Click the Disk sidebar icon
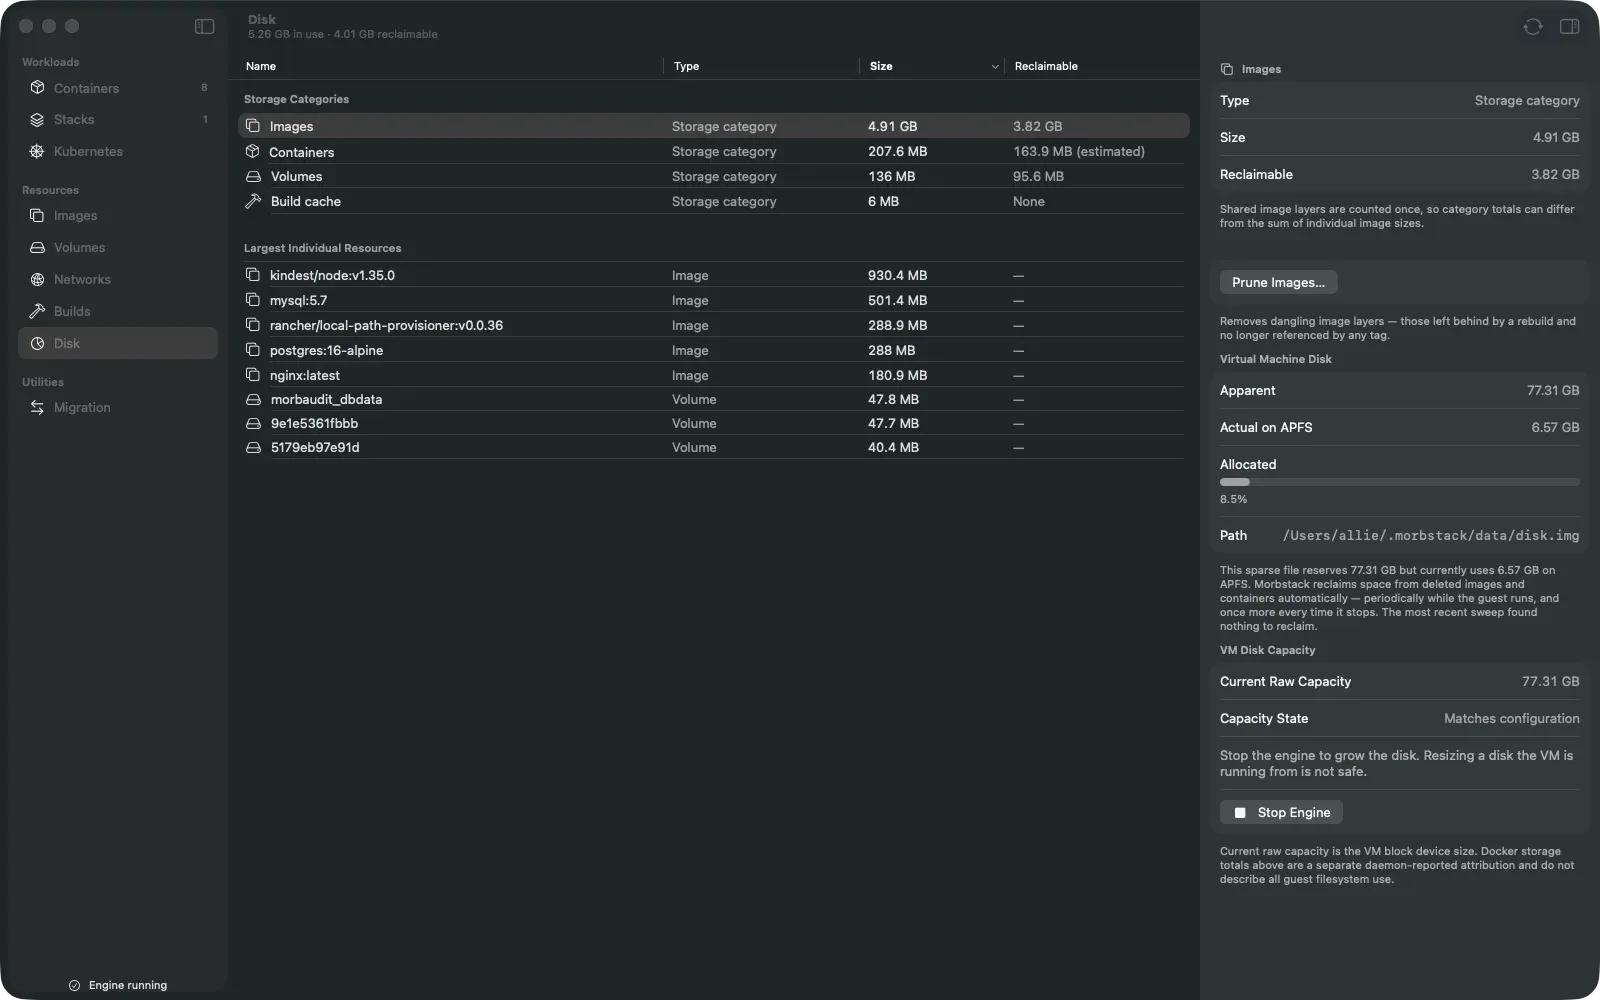1600x1000 pixels. tap(37, 343)
